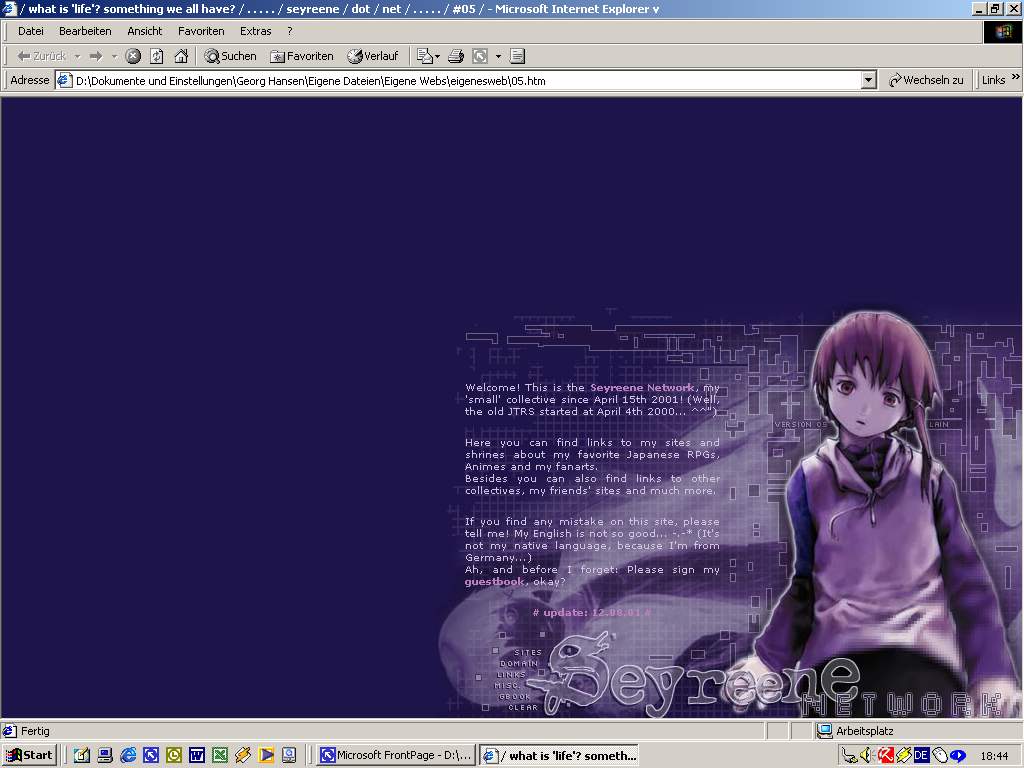This screenshot has height=768, width=1024.
Task: Launch Internet Explorer from Quick Launch
Action: [128, 755]
